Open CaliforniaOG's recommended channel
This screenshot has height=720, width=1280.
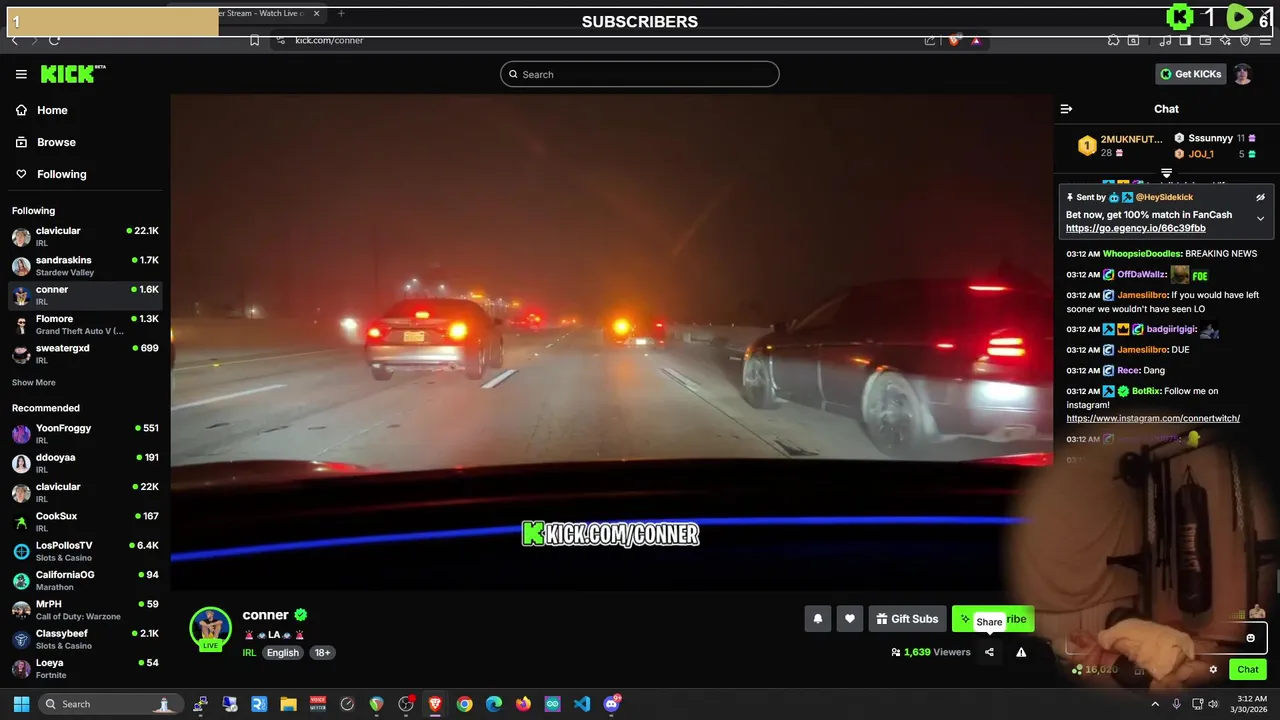point(85,580)
